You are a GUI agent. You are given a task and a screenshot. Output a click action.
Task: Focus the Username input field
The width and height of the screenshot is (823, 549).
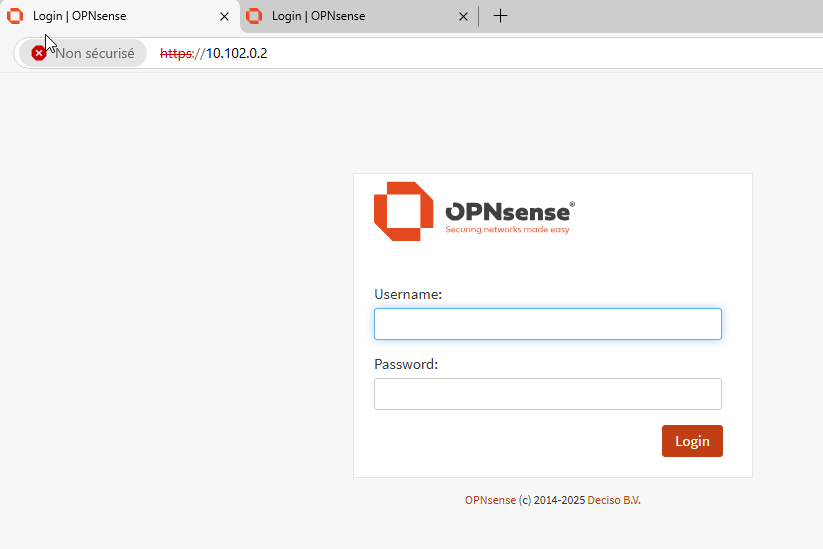[547, 324]
